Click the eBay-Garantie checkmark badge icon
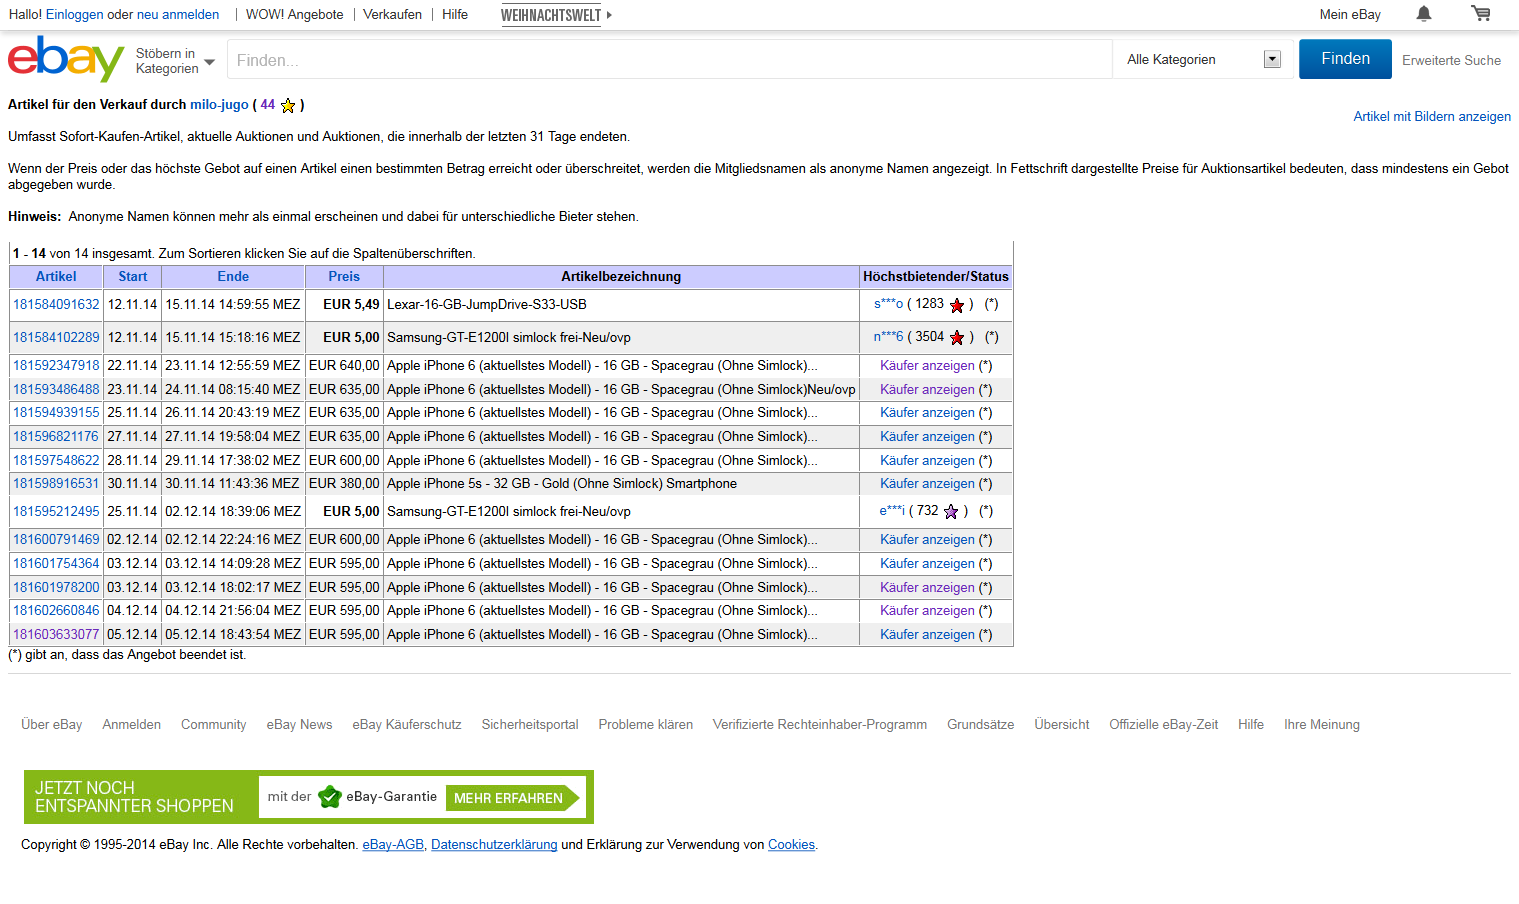 tap(329, 797)
